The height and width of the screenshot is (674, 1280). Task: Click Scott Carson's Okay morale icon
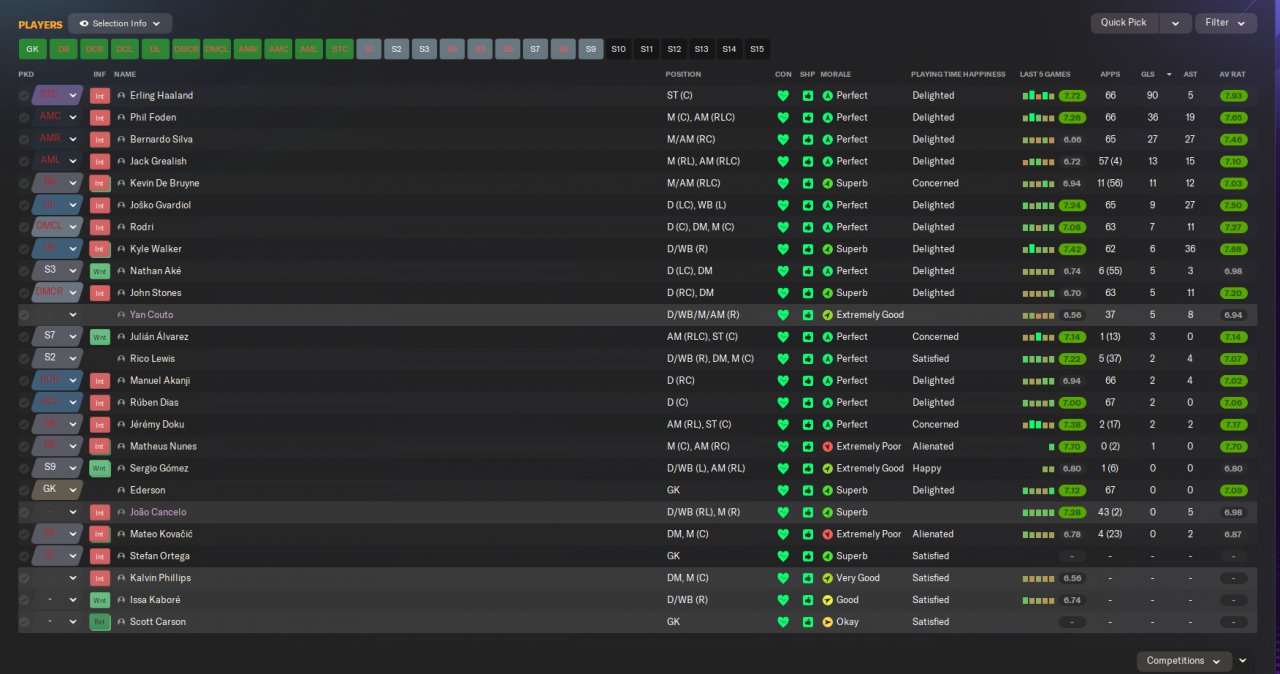[827, 622]
